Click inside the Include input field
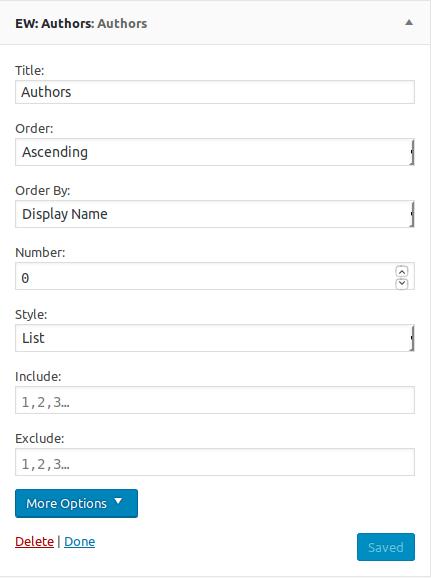Viewport: 431px width, 578px height. pyautogui.click(x=215, y=400)
